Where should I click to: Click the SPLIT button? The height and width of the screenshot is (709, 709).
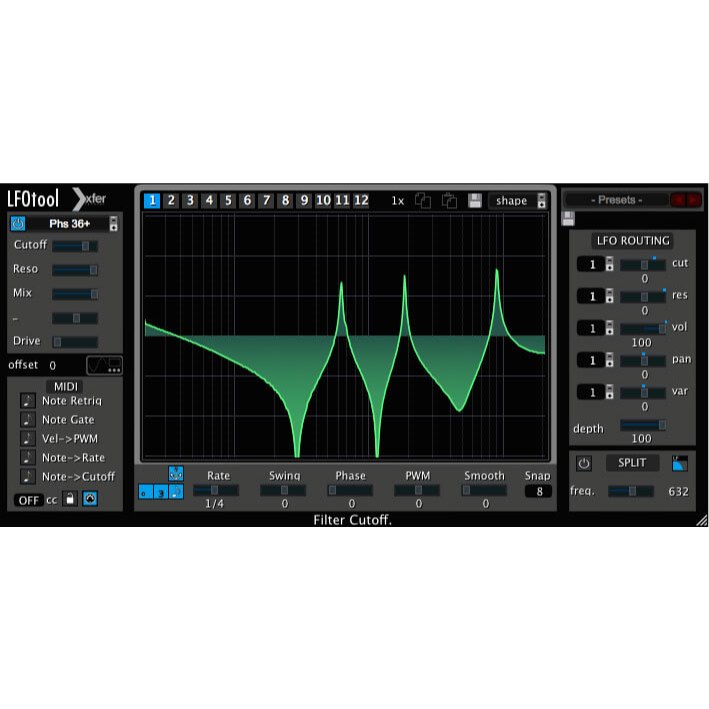click(x=631, y=464)
